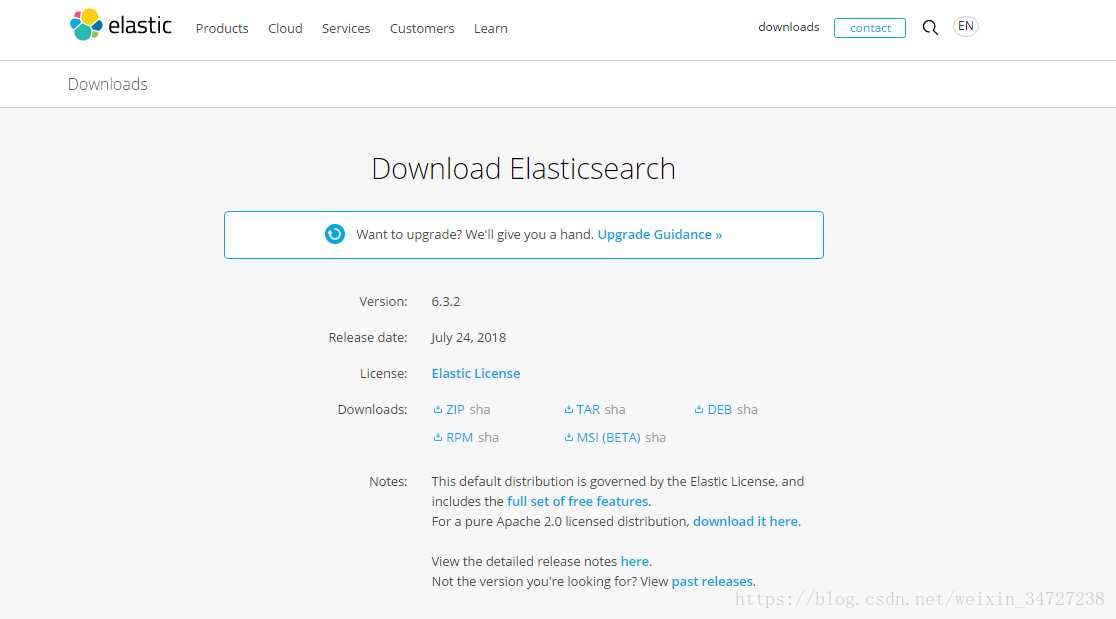1116x619 pixels.
Task: Open the EN language selector
Action: coord(965,27)
